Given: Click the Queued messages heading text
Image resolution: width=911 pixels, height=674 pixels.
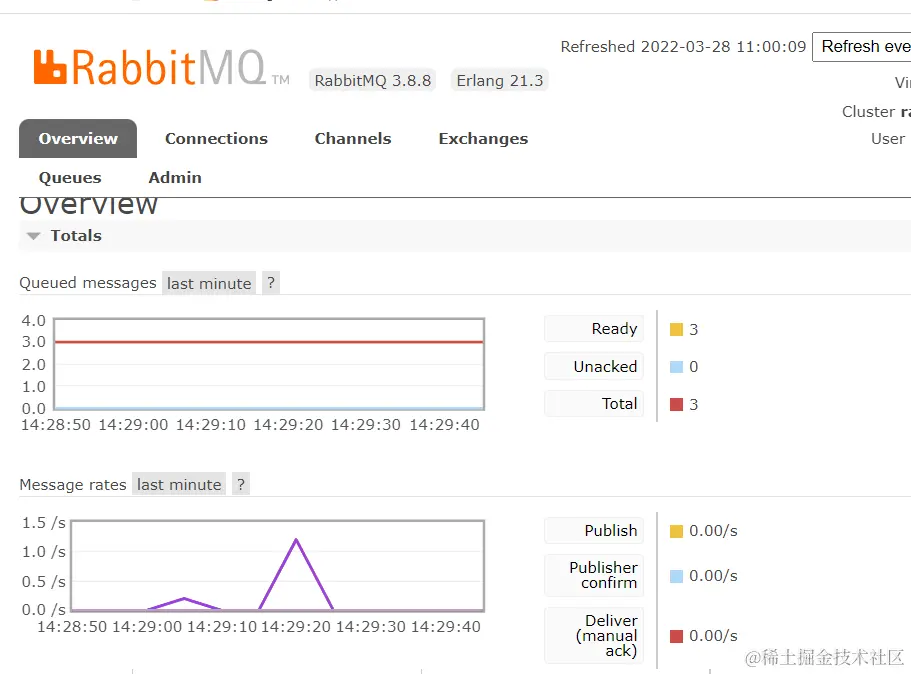Looking at the screenshot, I should point(88,283).
